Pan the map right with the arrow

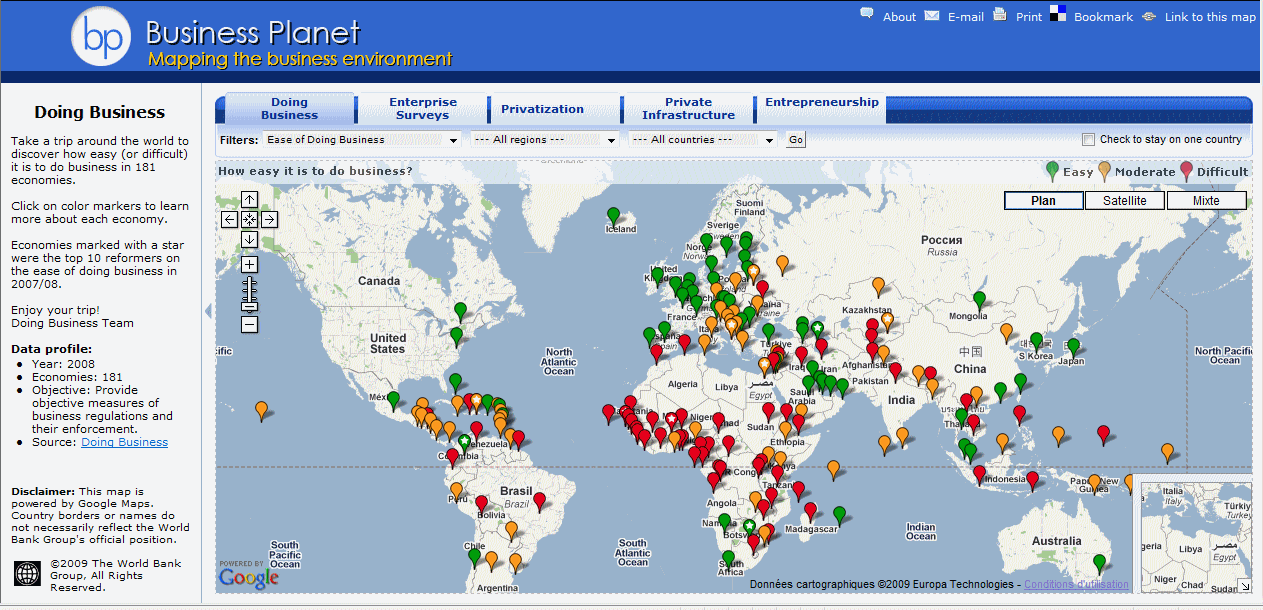[270, 219]
